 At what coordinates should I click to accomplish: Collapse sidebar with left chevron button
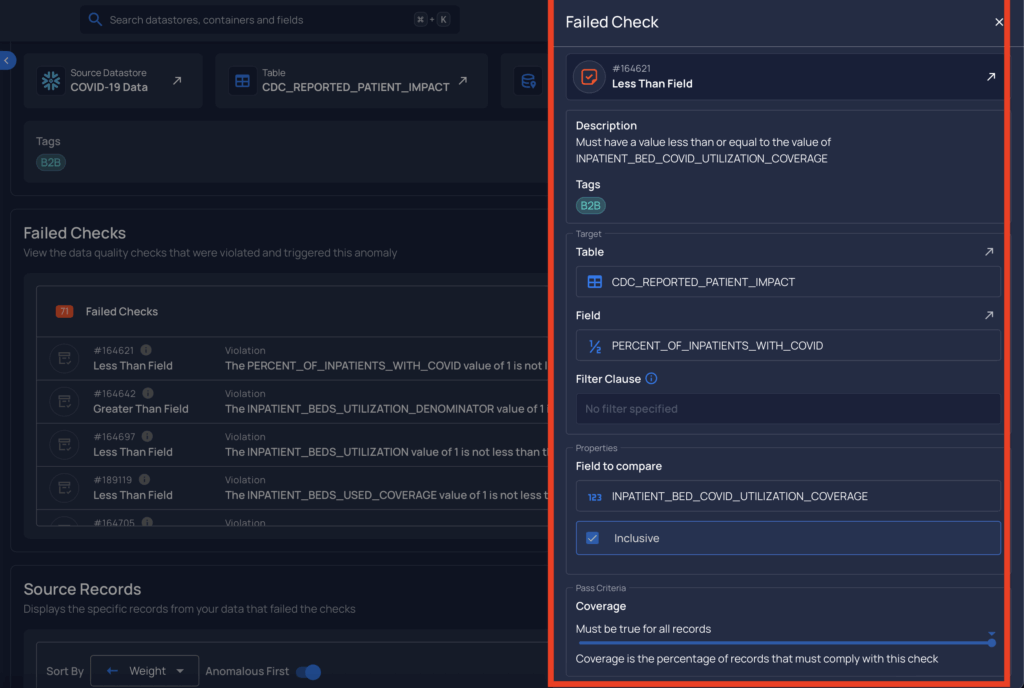click(x=7, y=61)
